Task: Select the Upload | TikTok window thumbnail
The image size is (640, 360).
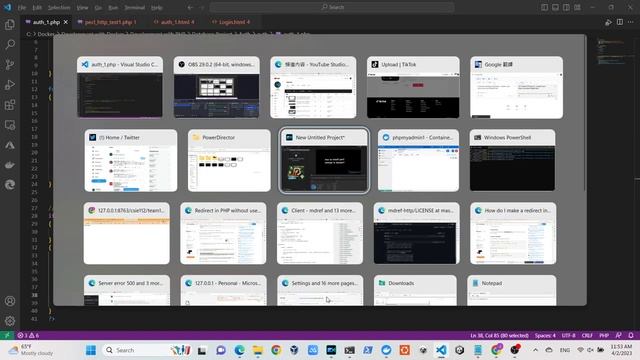Action: pyautogui.click(x=413, y=87)
